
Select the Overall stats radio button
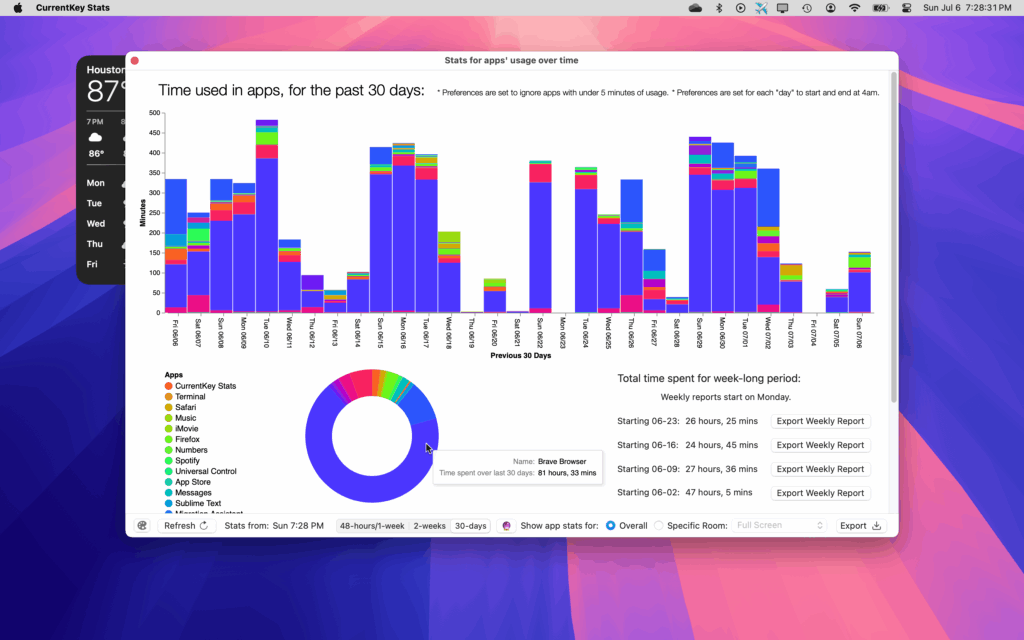612,525
